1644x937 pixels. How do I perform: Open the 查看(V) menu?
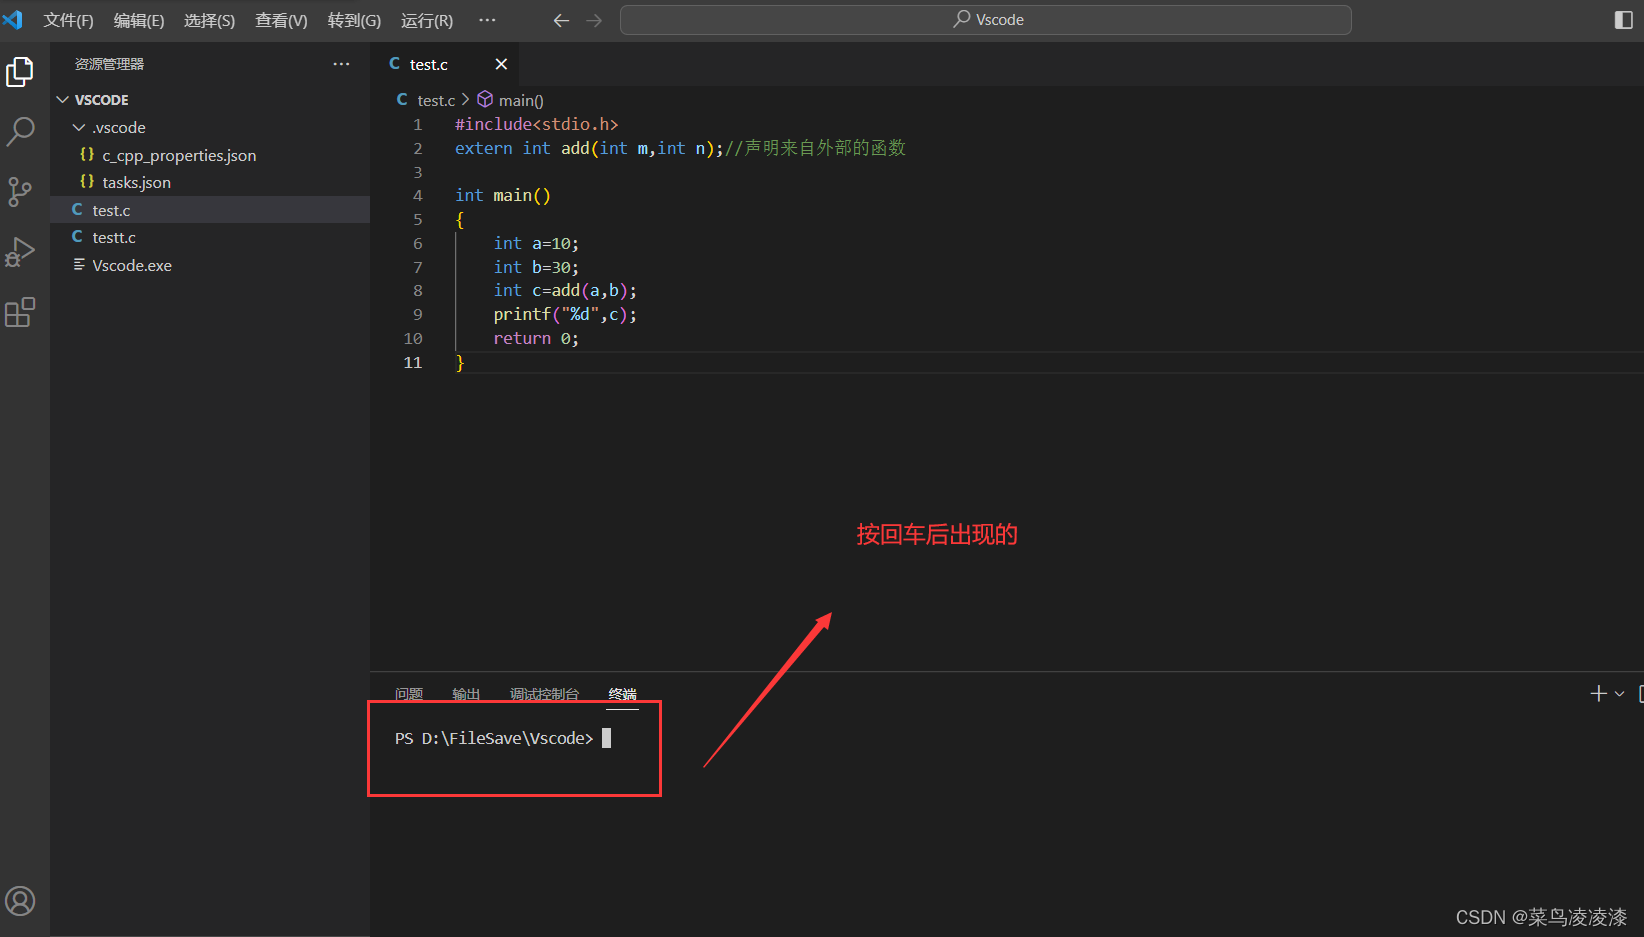click(x=281, y=20)
